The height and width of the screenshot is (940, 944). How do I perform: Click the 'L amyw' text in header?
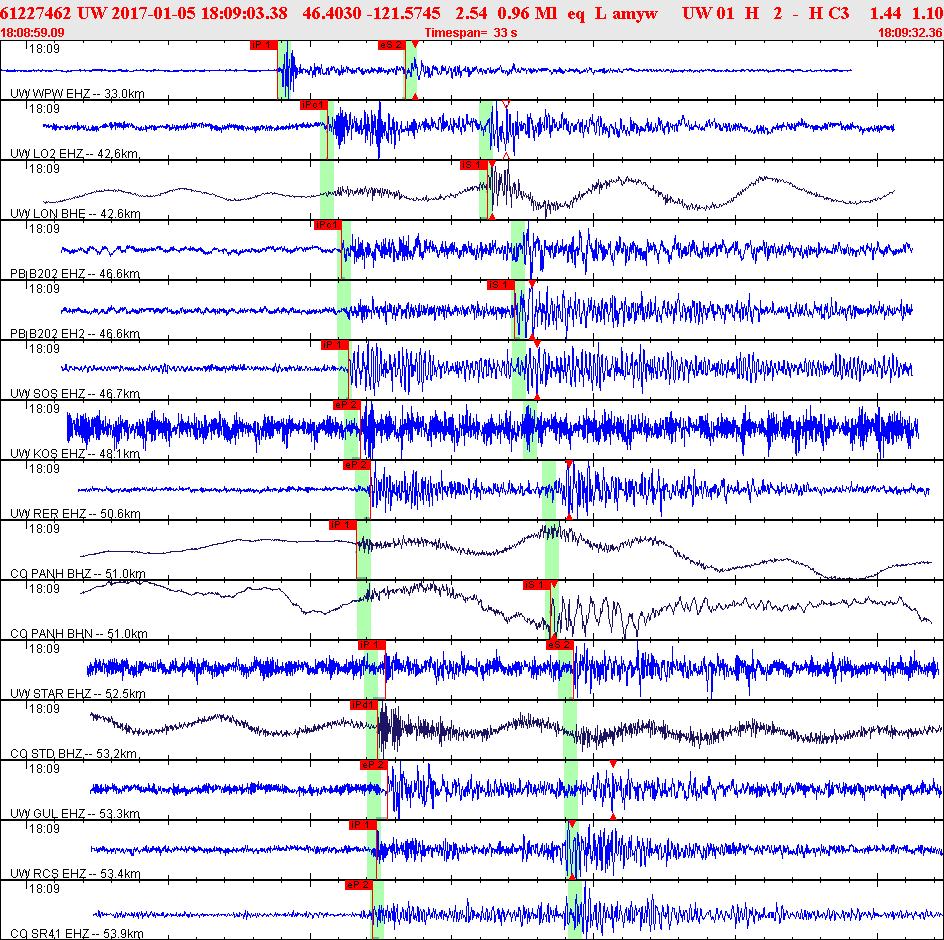click(x=626, y=14)
